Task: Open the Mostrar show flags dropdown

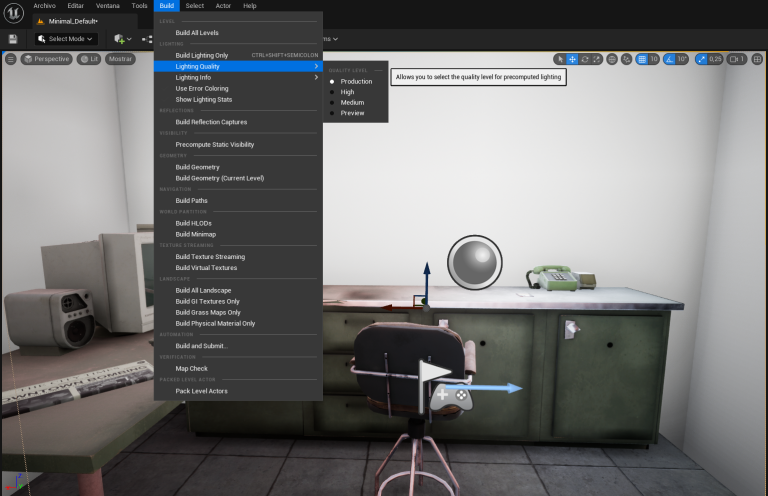Action: click(x=120, y=59)
